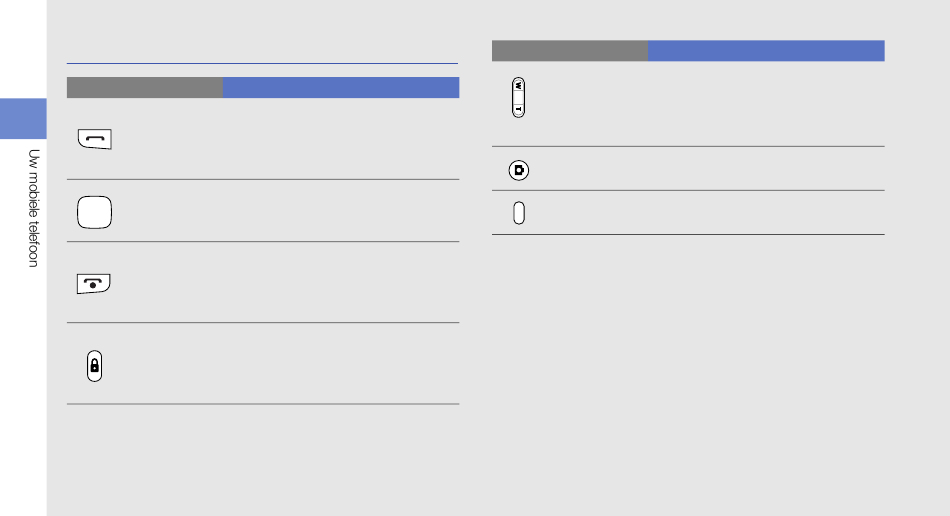This screenshot has height=516, width=950.
Task: Click the end call power key icon
Action: (93, 283)
